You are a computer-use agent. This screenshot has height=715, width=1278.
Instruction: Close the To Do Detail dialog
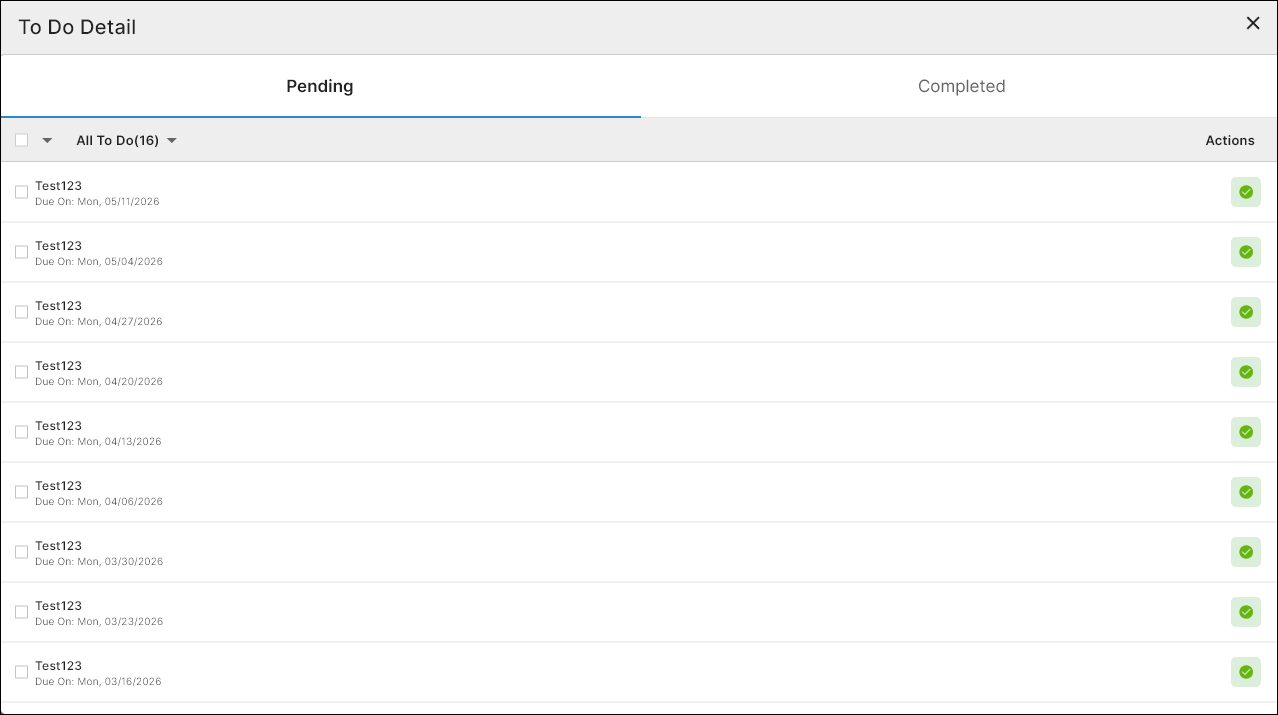click(1253, 23)
